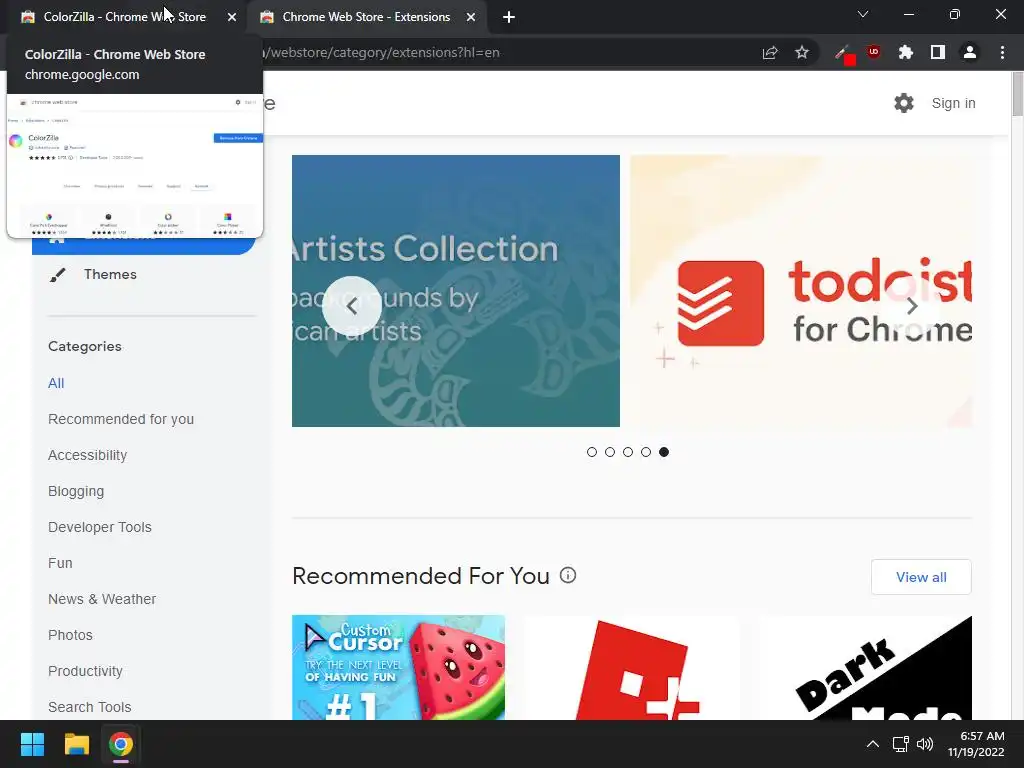Launch File Explorer from the taskbar
This screenshot has height=768, width=1024.
click(76, 744)
